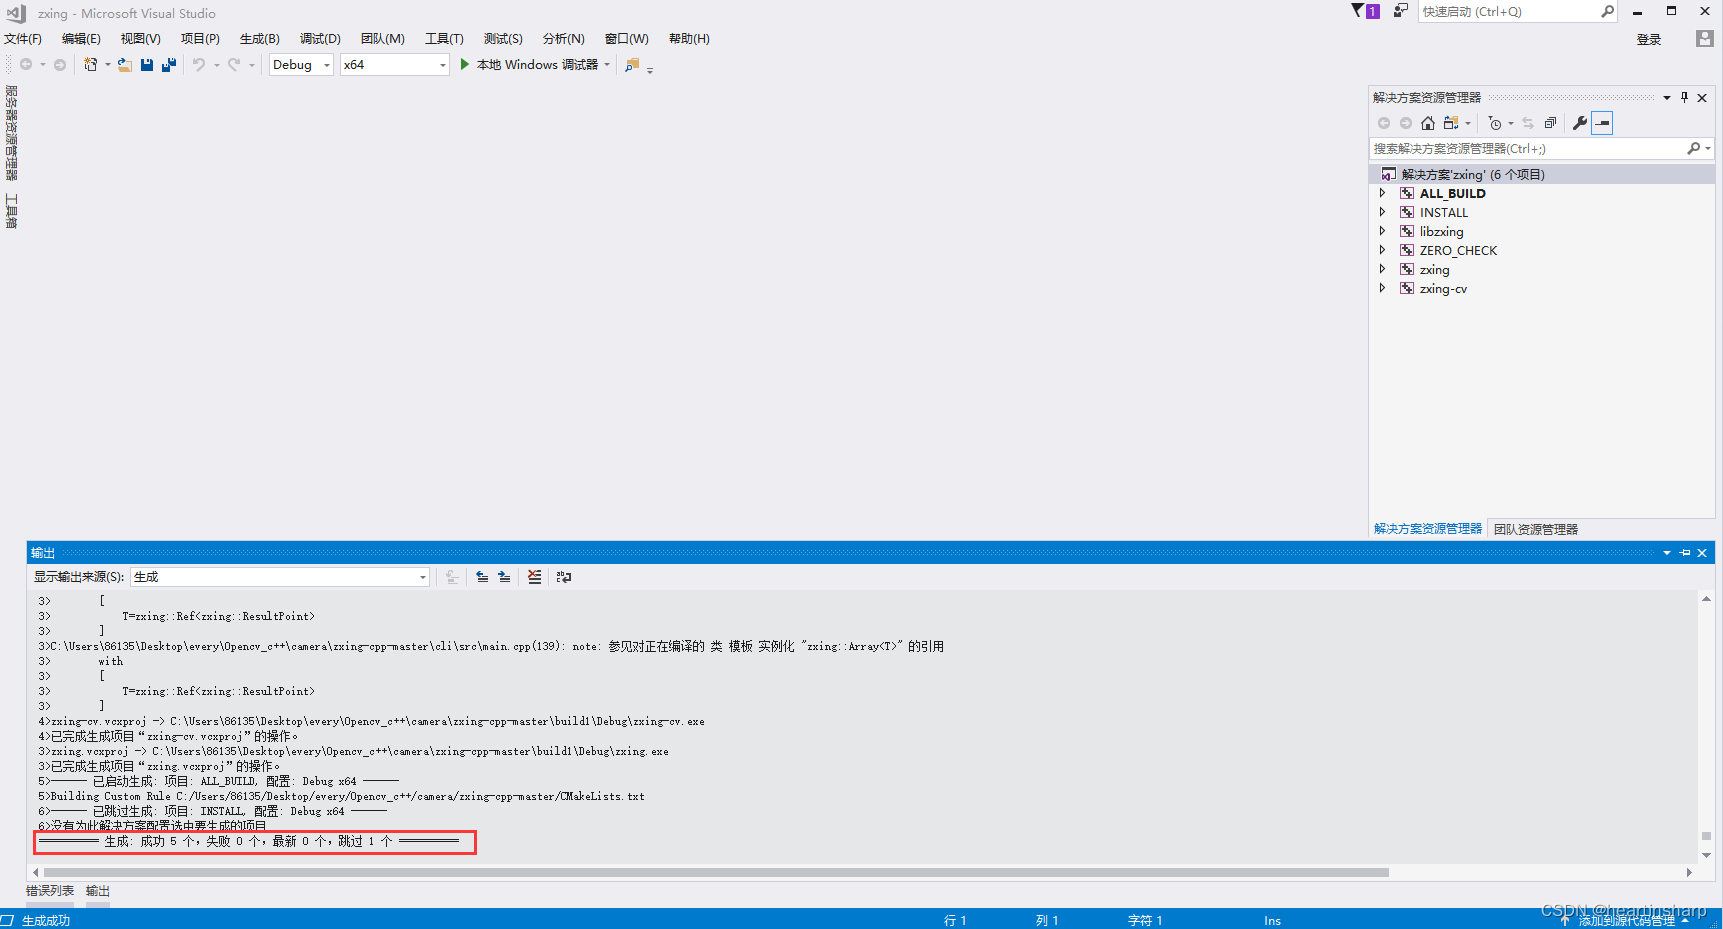Click the Save icon on the toolbar
This screenshot has width=1723, height=929.
point(146,64)
